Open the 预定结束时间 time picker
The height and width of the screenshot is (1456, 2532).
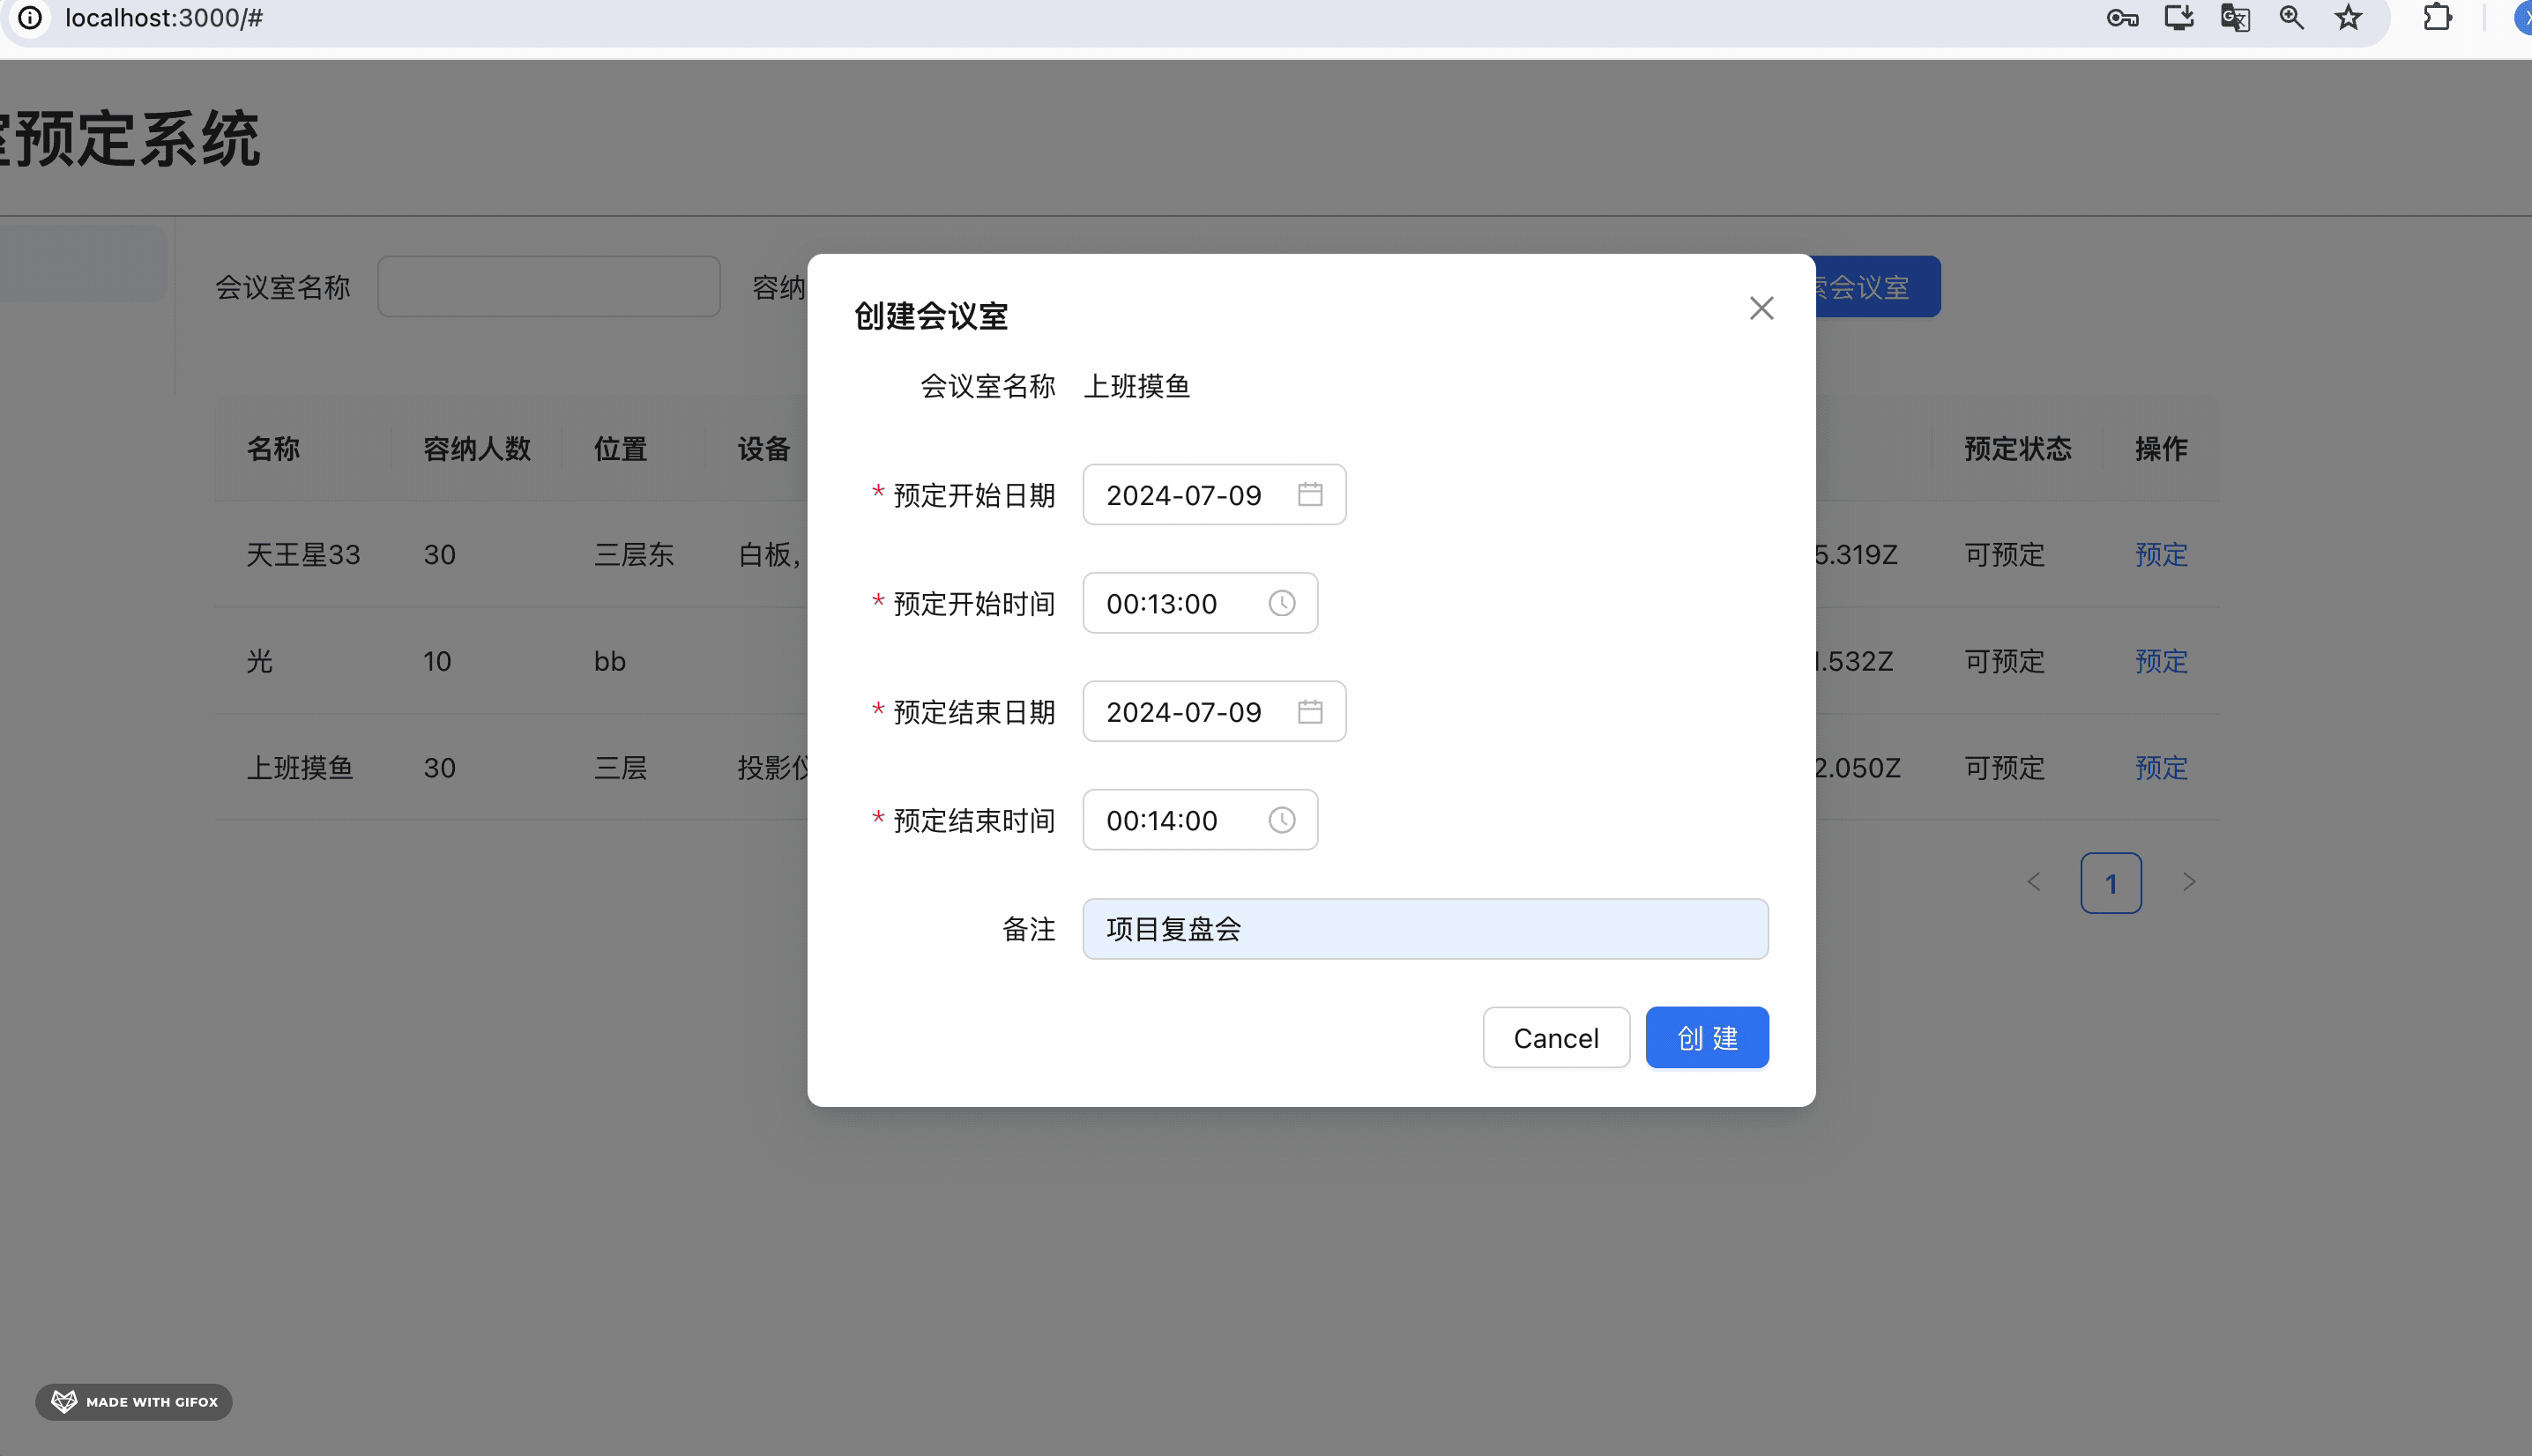[x=1170, y=820]
